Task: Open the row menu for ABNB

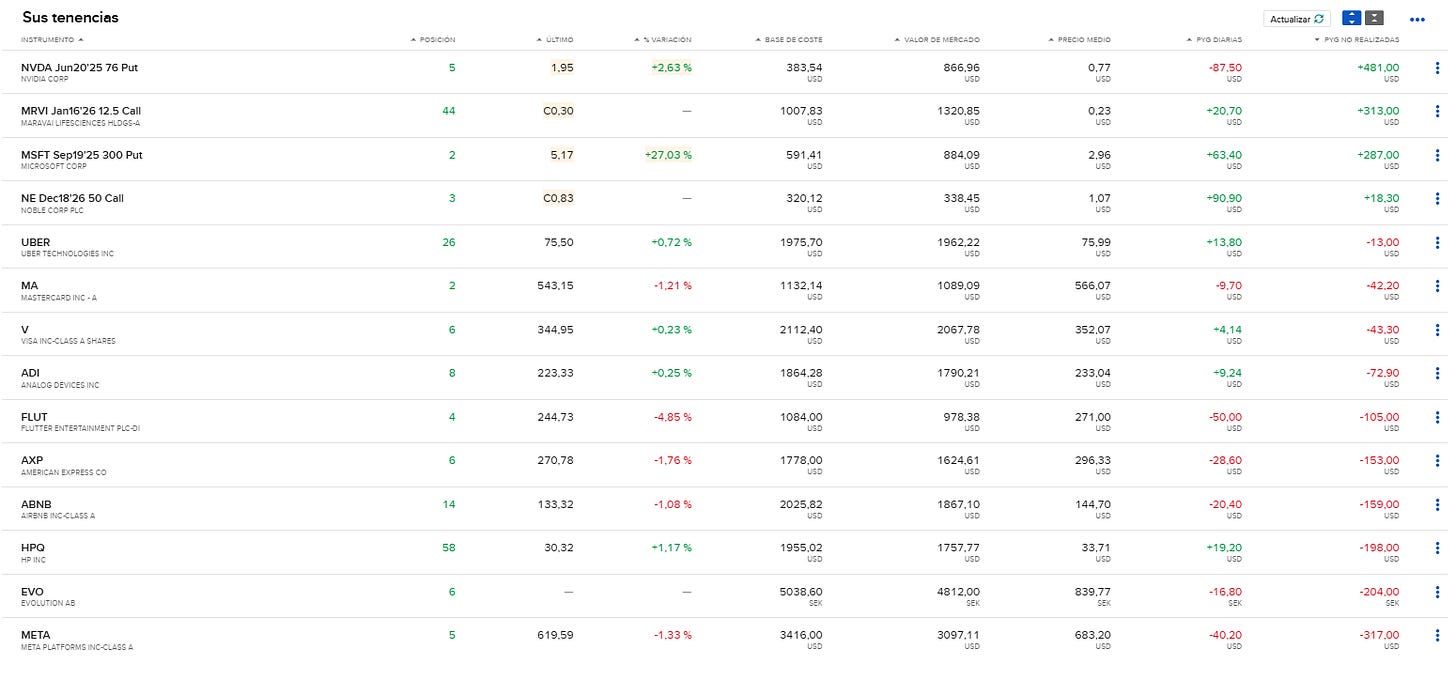Action: pos(1437,504)
